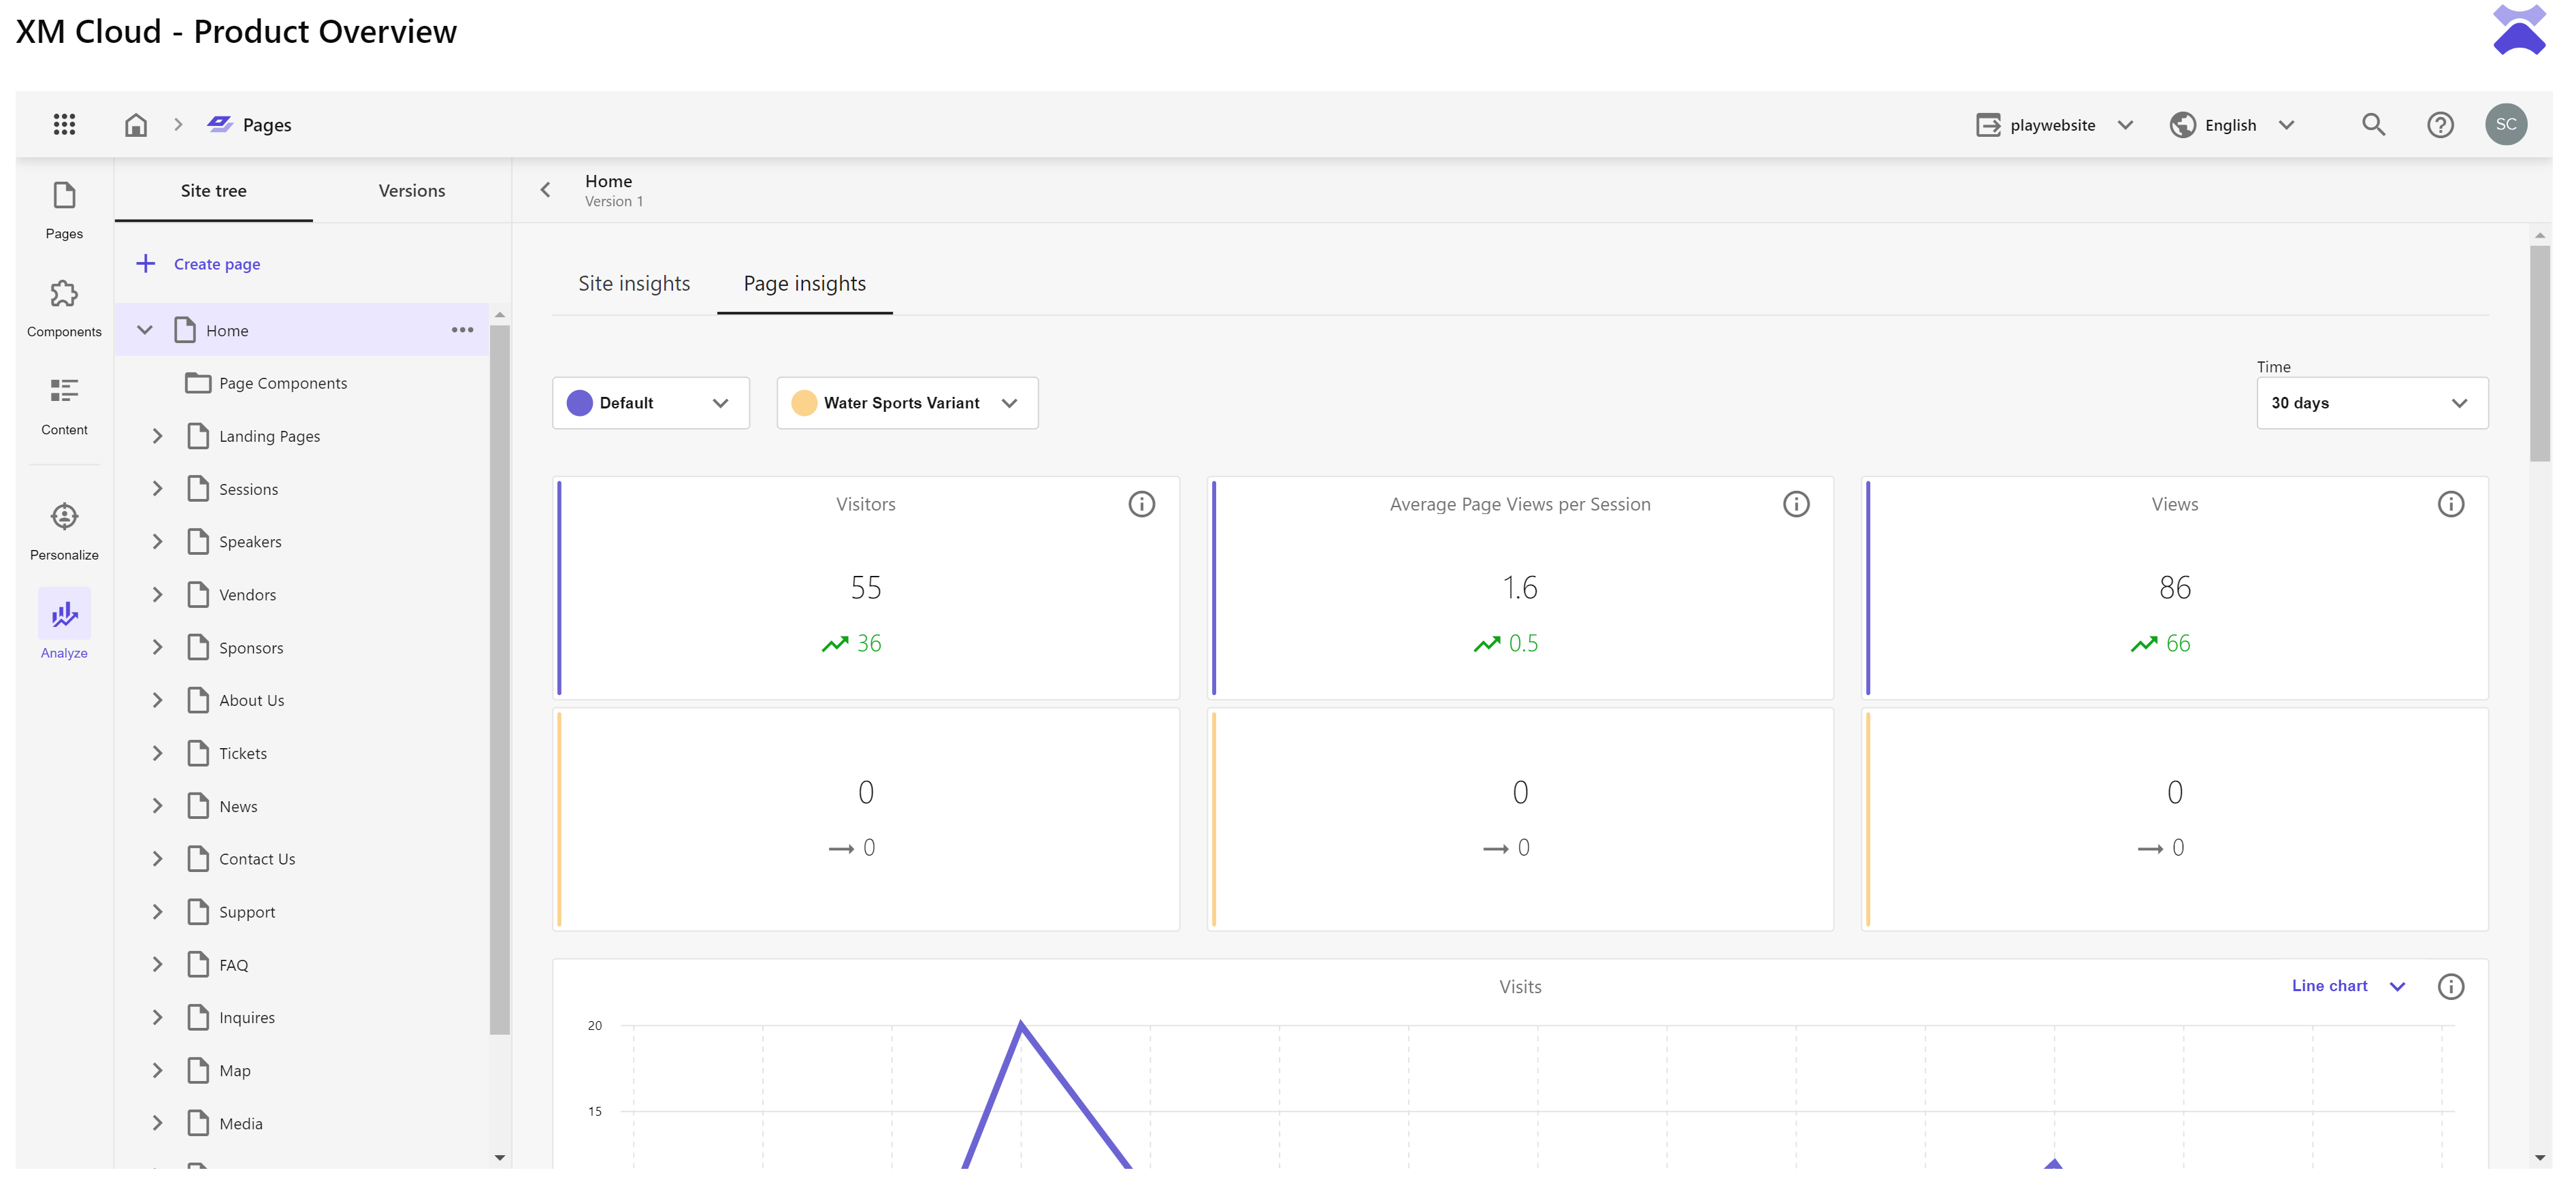Click the Create page link
Viewport: 2576px width, 1194px height.
[x=216, y=264]
